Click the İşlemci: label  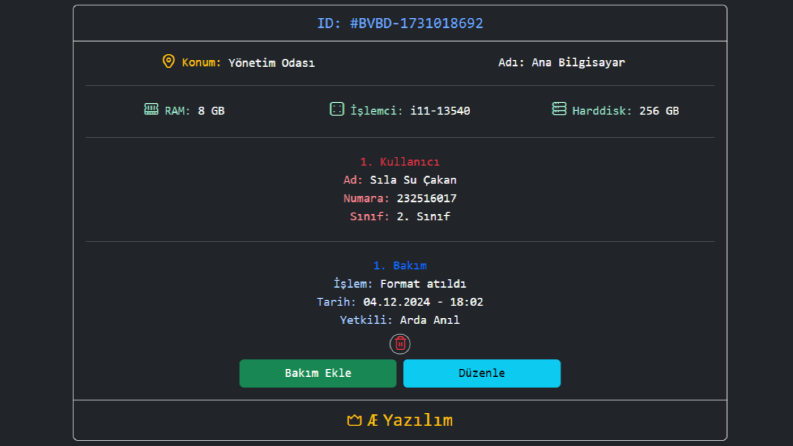(x=377, y=111)
